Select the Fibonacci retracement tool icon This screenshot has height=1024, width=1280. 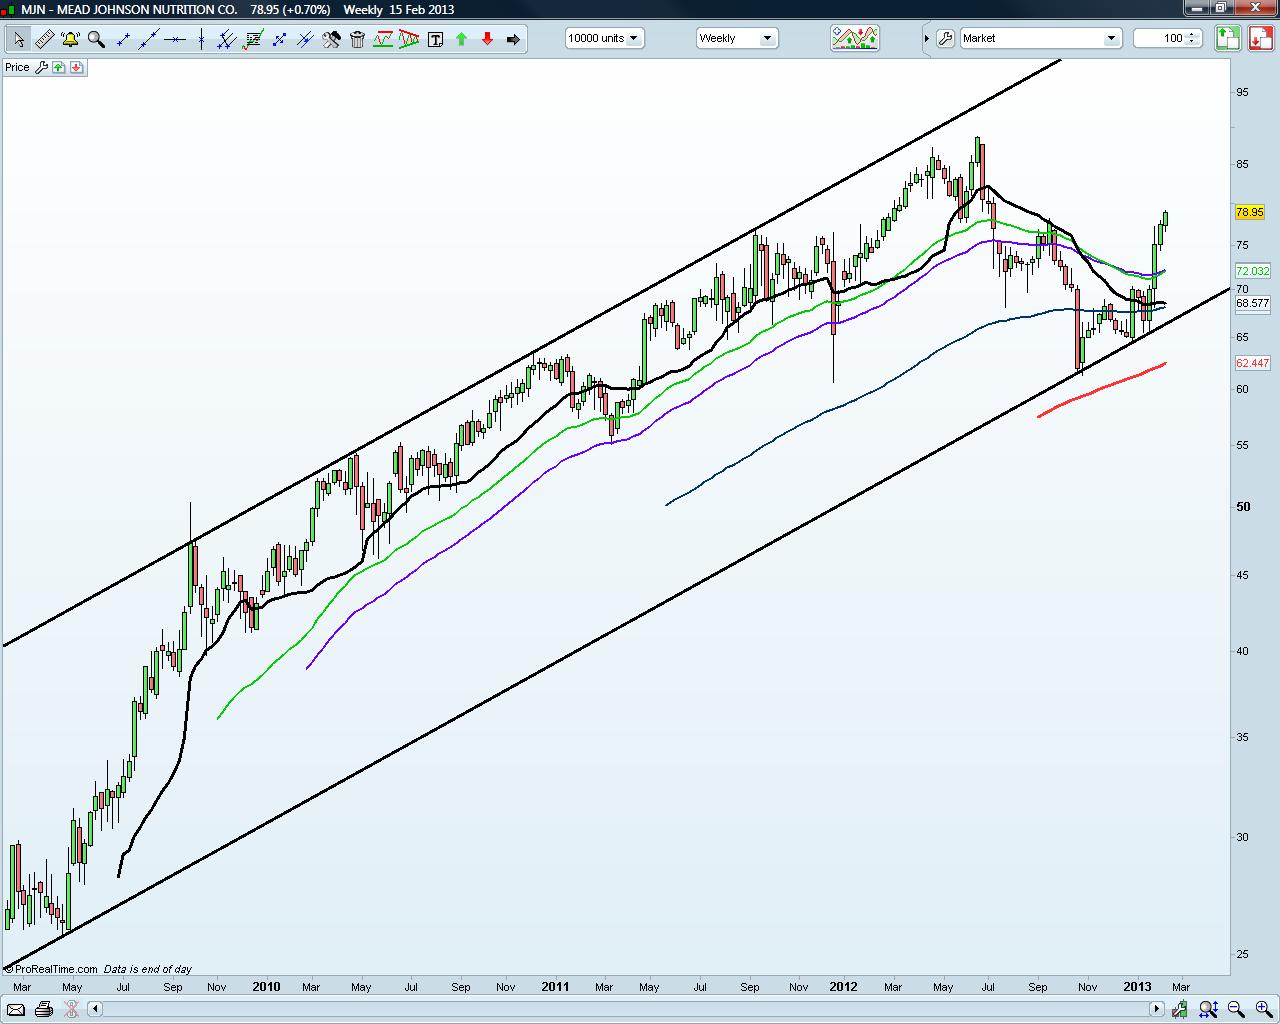253,39
